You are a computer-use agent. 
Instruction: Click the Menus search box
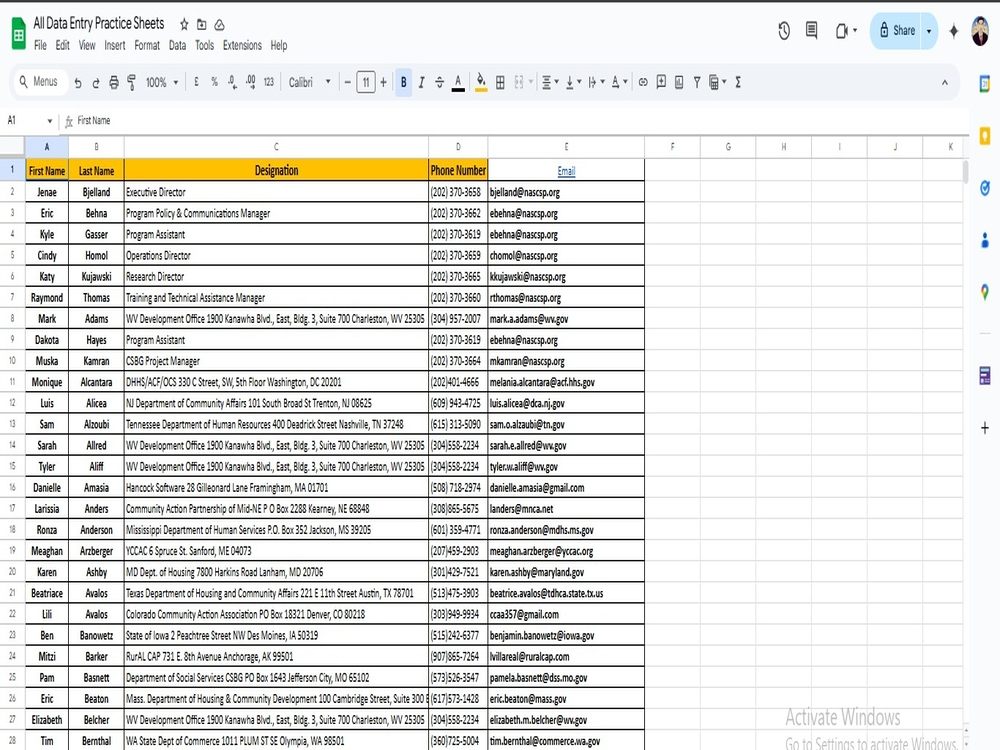(40, 82)
